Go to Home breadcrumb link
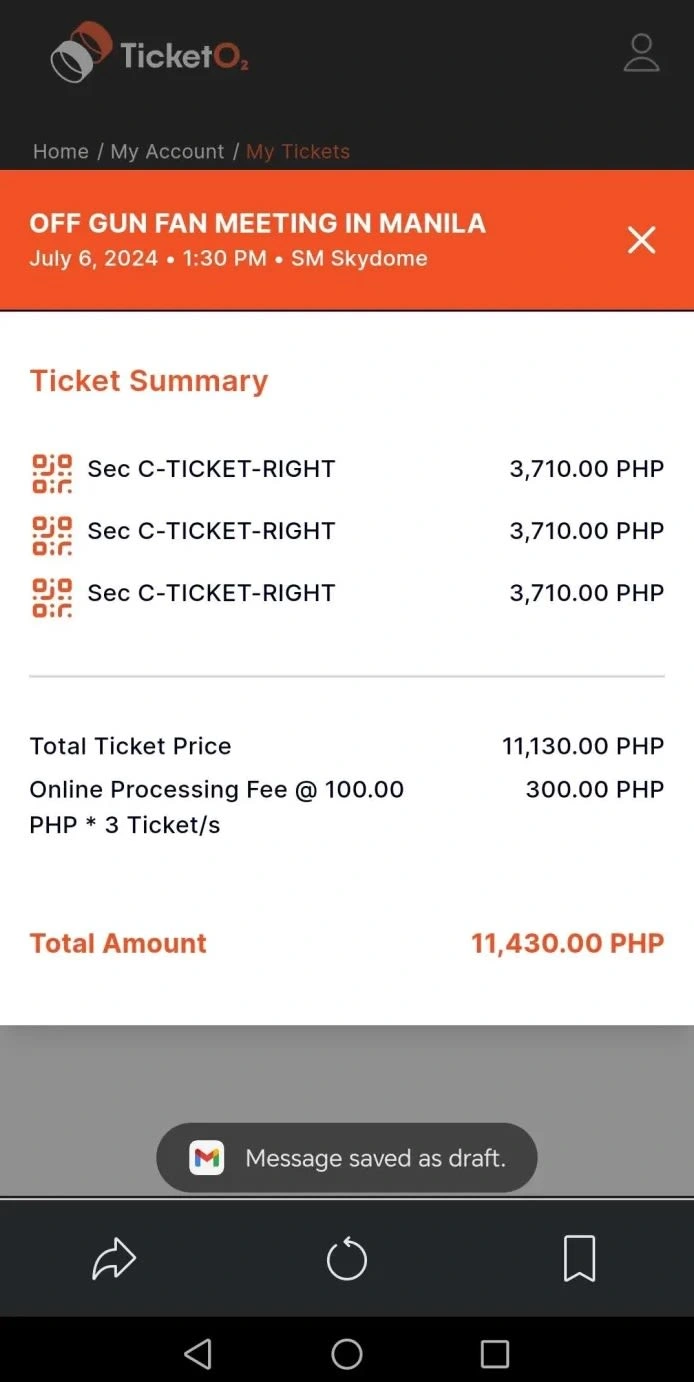 [x=61, y=152]
